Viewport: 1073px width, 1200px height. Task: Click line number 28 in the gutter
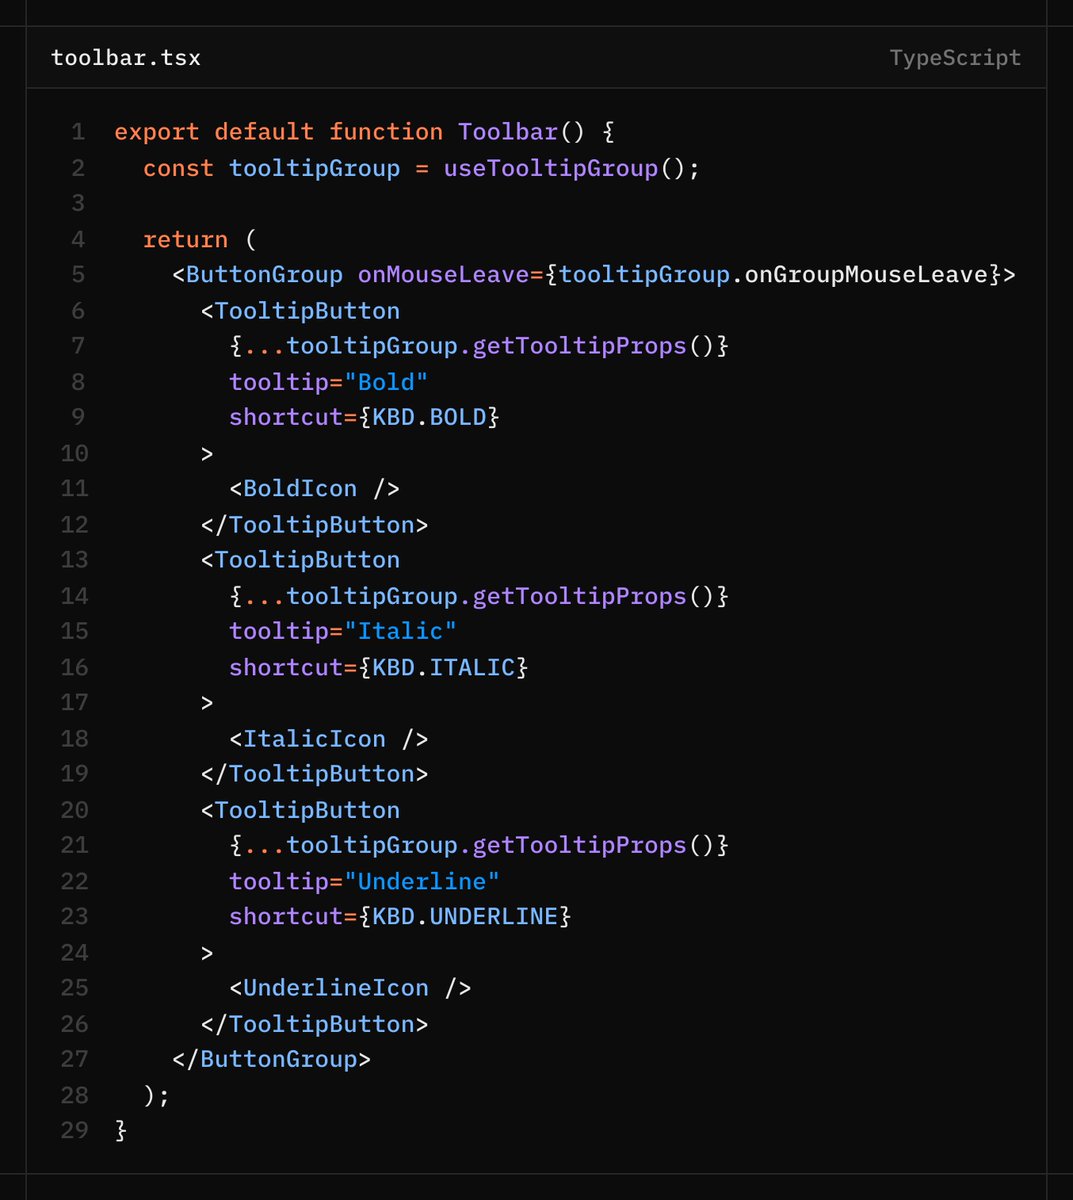point(74,1095)
